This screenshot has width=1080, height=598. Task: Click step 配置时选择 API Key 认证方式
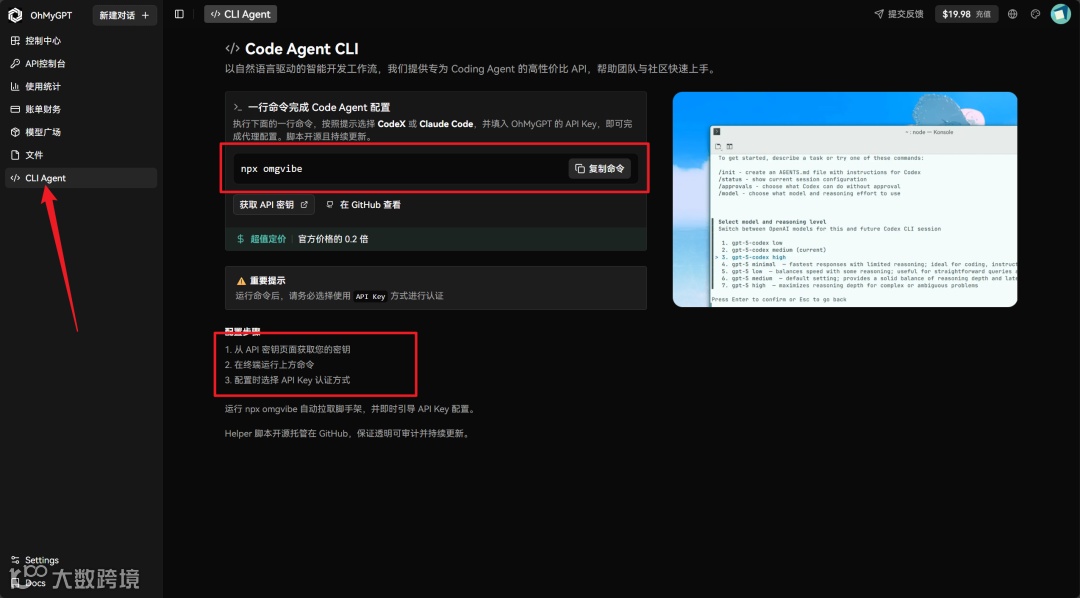tap(287, 380)
